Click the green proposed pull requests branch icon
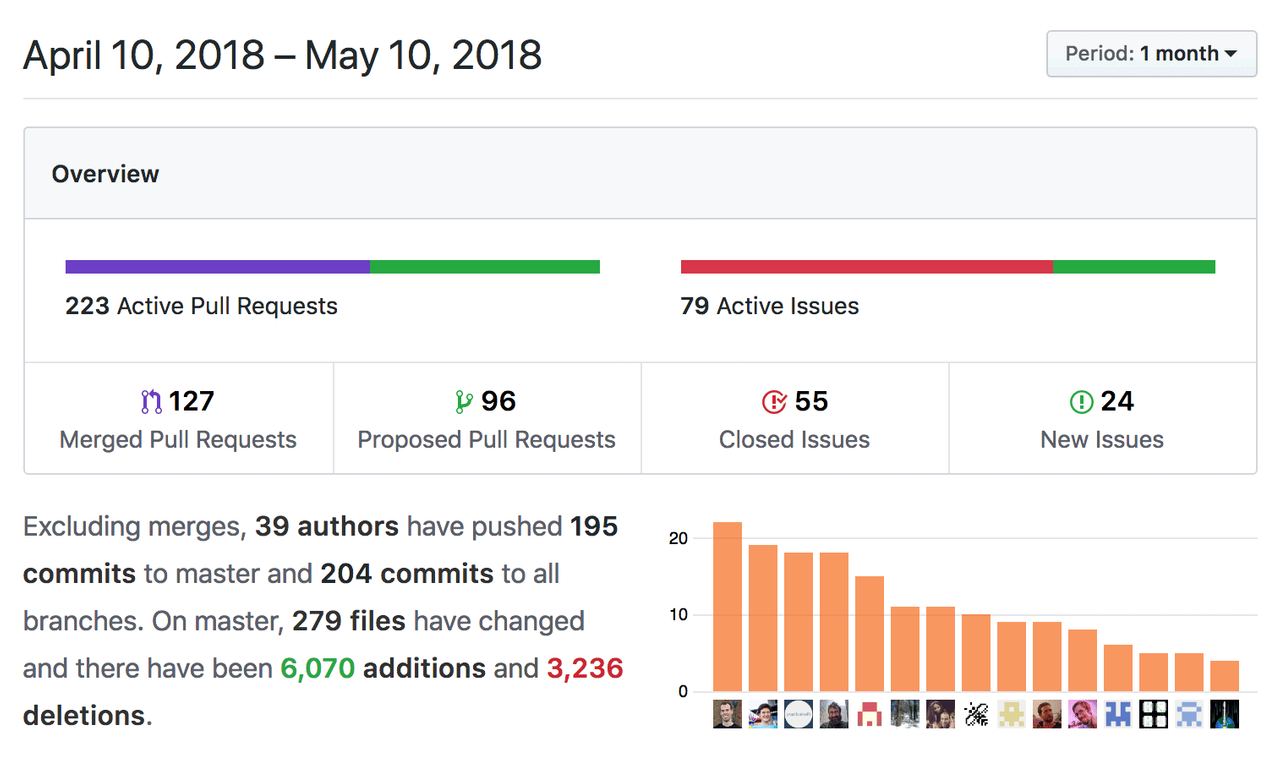 [463, 402]
